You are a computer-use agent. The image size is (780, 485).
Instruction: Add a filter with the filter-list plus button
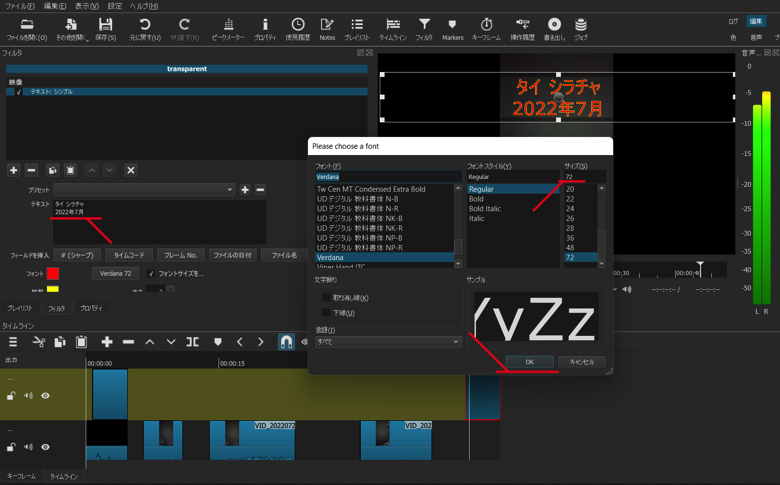click(x=13, y=170)
